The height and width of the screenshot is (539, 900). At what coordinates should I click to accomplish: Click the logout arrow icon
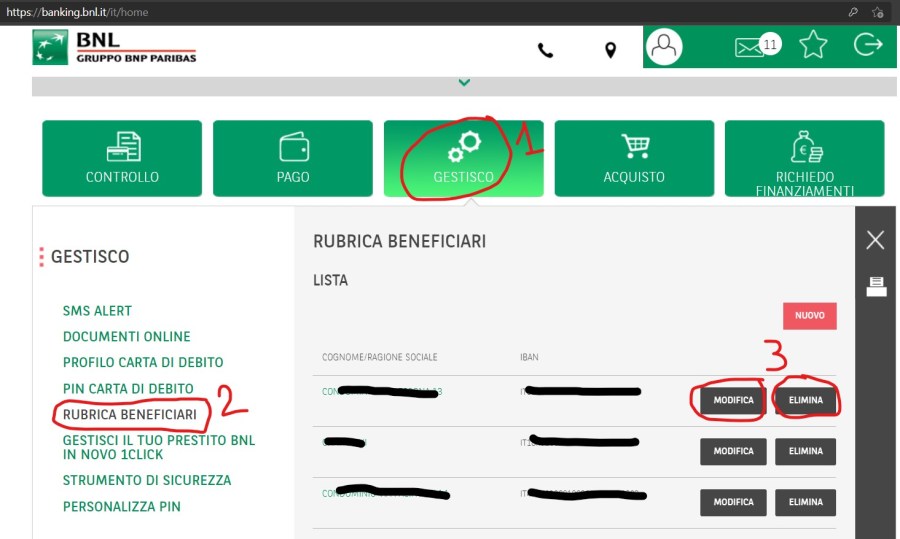[868, 45]
